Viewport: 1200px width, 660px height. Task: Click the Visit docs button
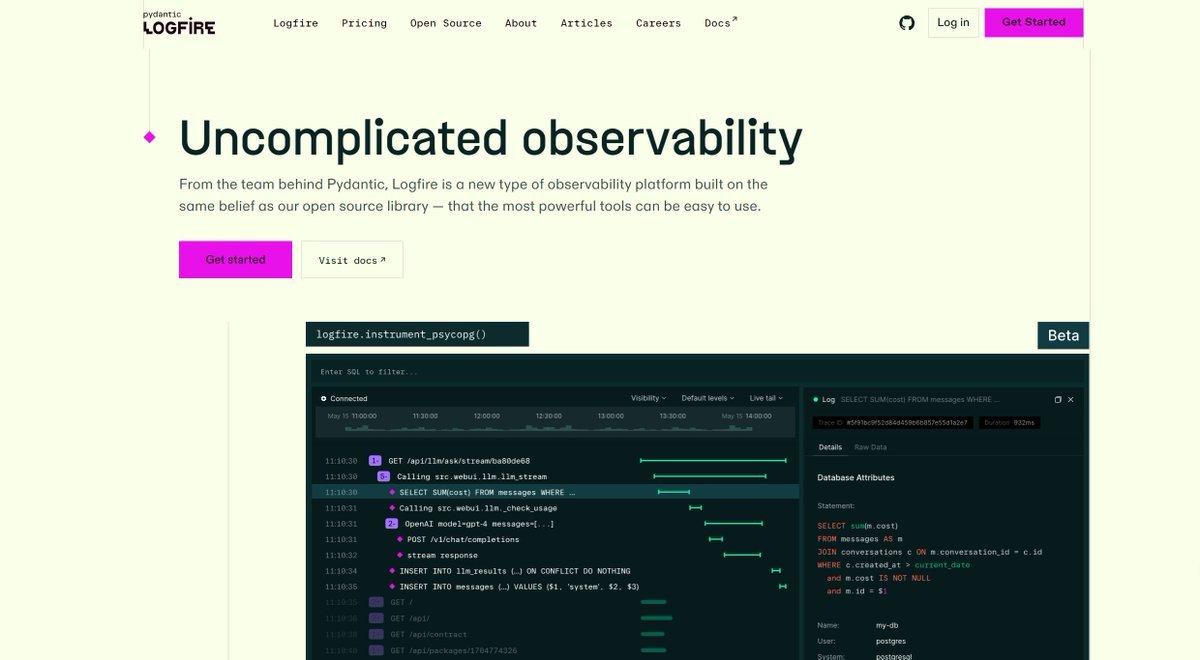click(352, 260)
